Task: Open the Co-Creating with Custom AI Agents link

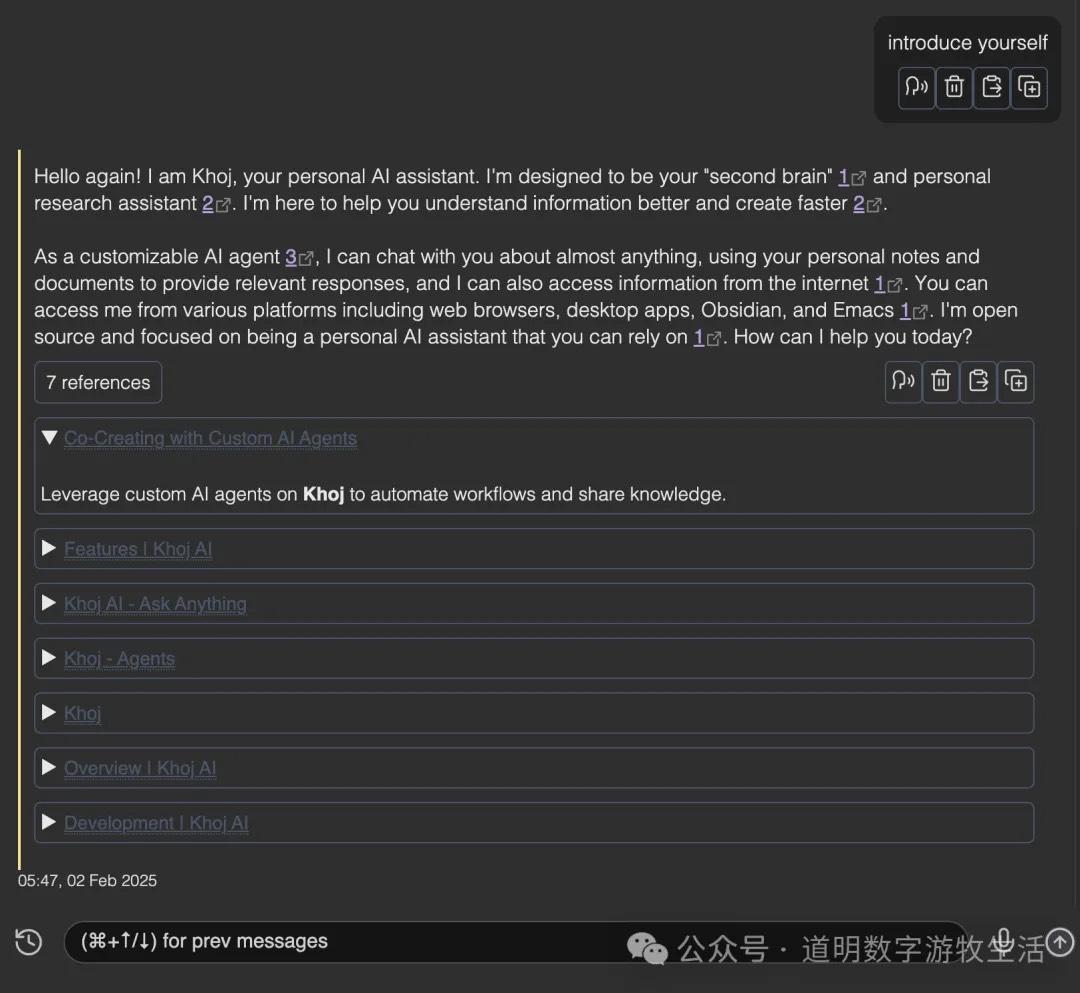Action: coord(210,438)
